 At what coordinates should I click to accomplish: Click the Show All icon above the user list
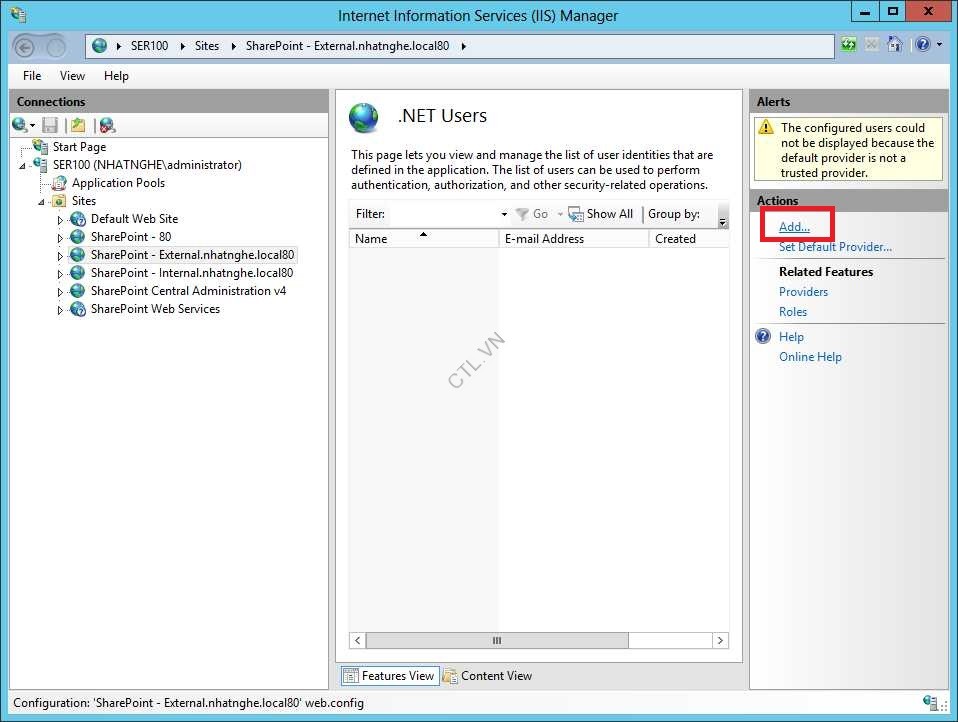(x=576, y=213)
